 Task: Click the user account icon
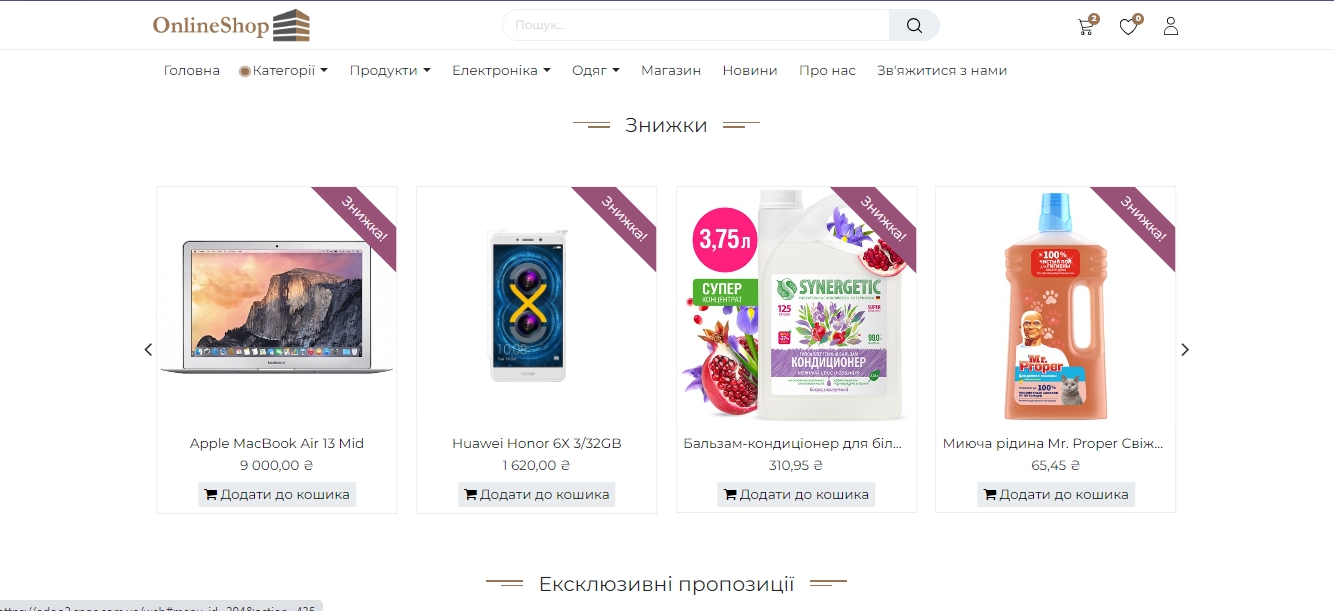[x=1171, y=26]
